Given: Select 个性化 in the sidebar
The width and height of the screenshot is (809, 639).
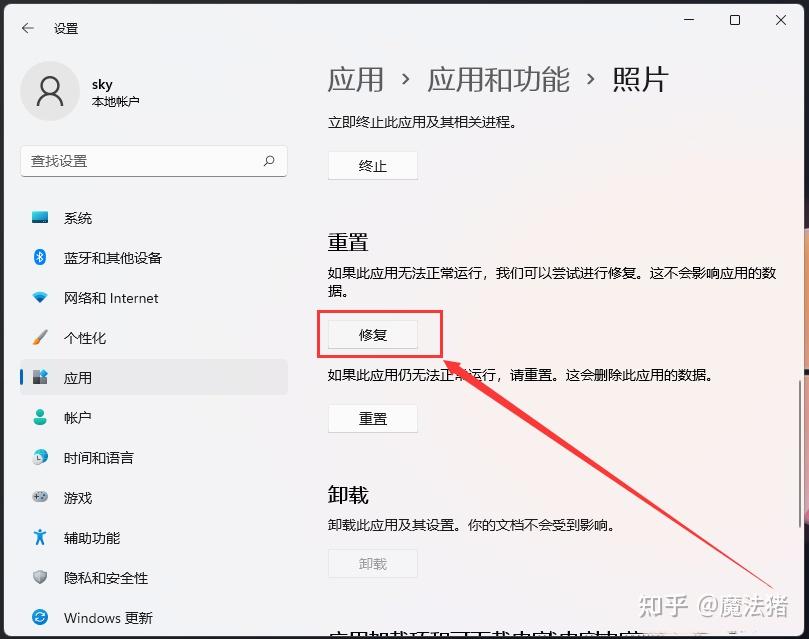Looking at the screenshot, I should click(x=154, y=337).
